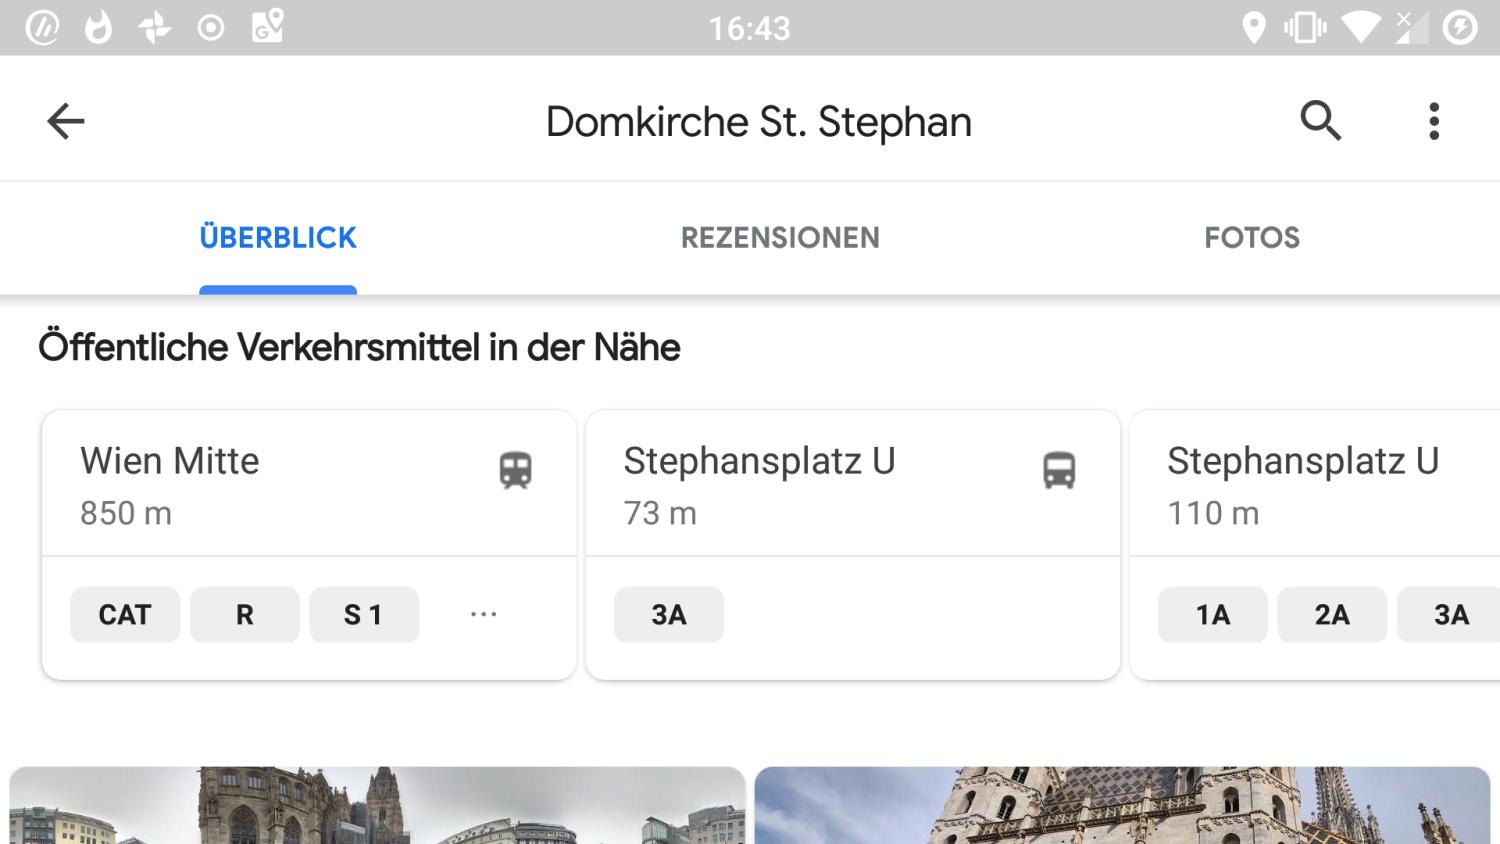Select the CAT line chip
The height and width of the screenshot is (844, 1500).
125,614
